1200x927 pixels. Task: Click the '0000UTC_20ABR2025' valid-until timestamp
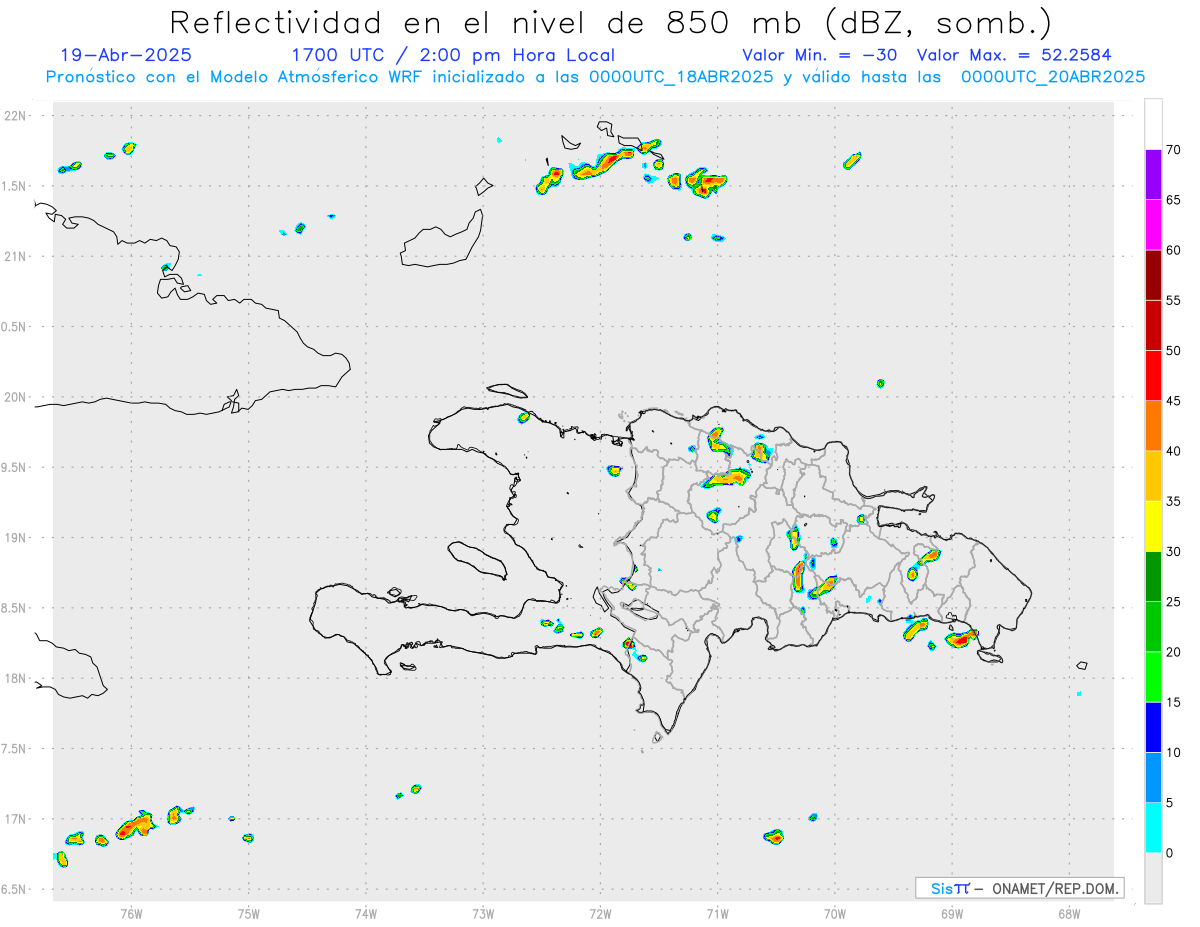1053,77
